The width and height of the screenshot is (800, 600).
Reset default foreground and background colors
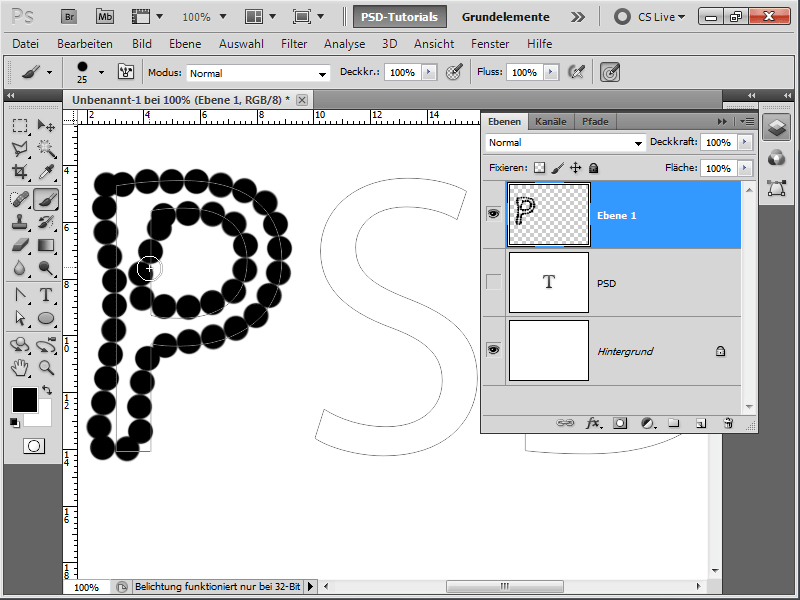tap(15, 422)
